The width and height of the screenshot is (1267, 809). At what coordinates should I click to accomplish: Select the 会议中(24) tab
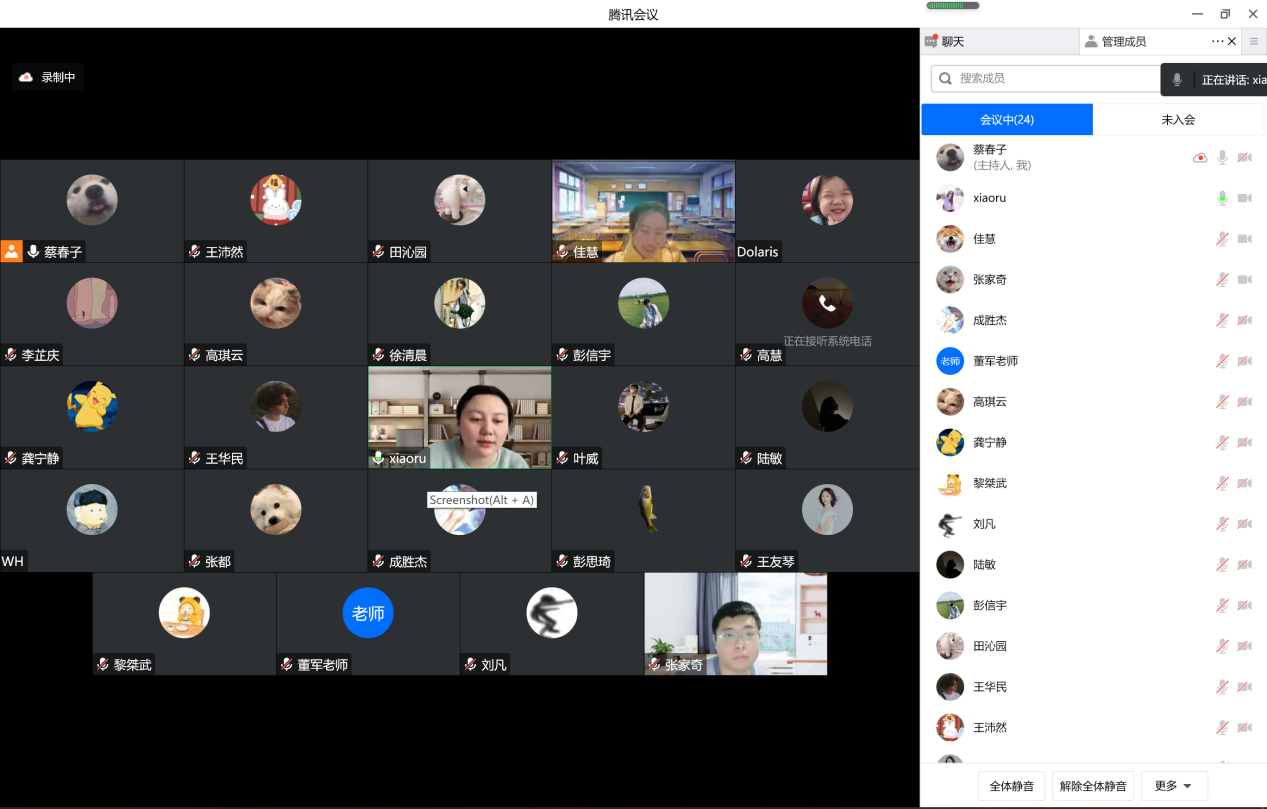1006,119
